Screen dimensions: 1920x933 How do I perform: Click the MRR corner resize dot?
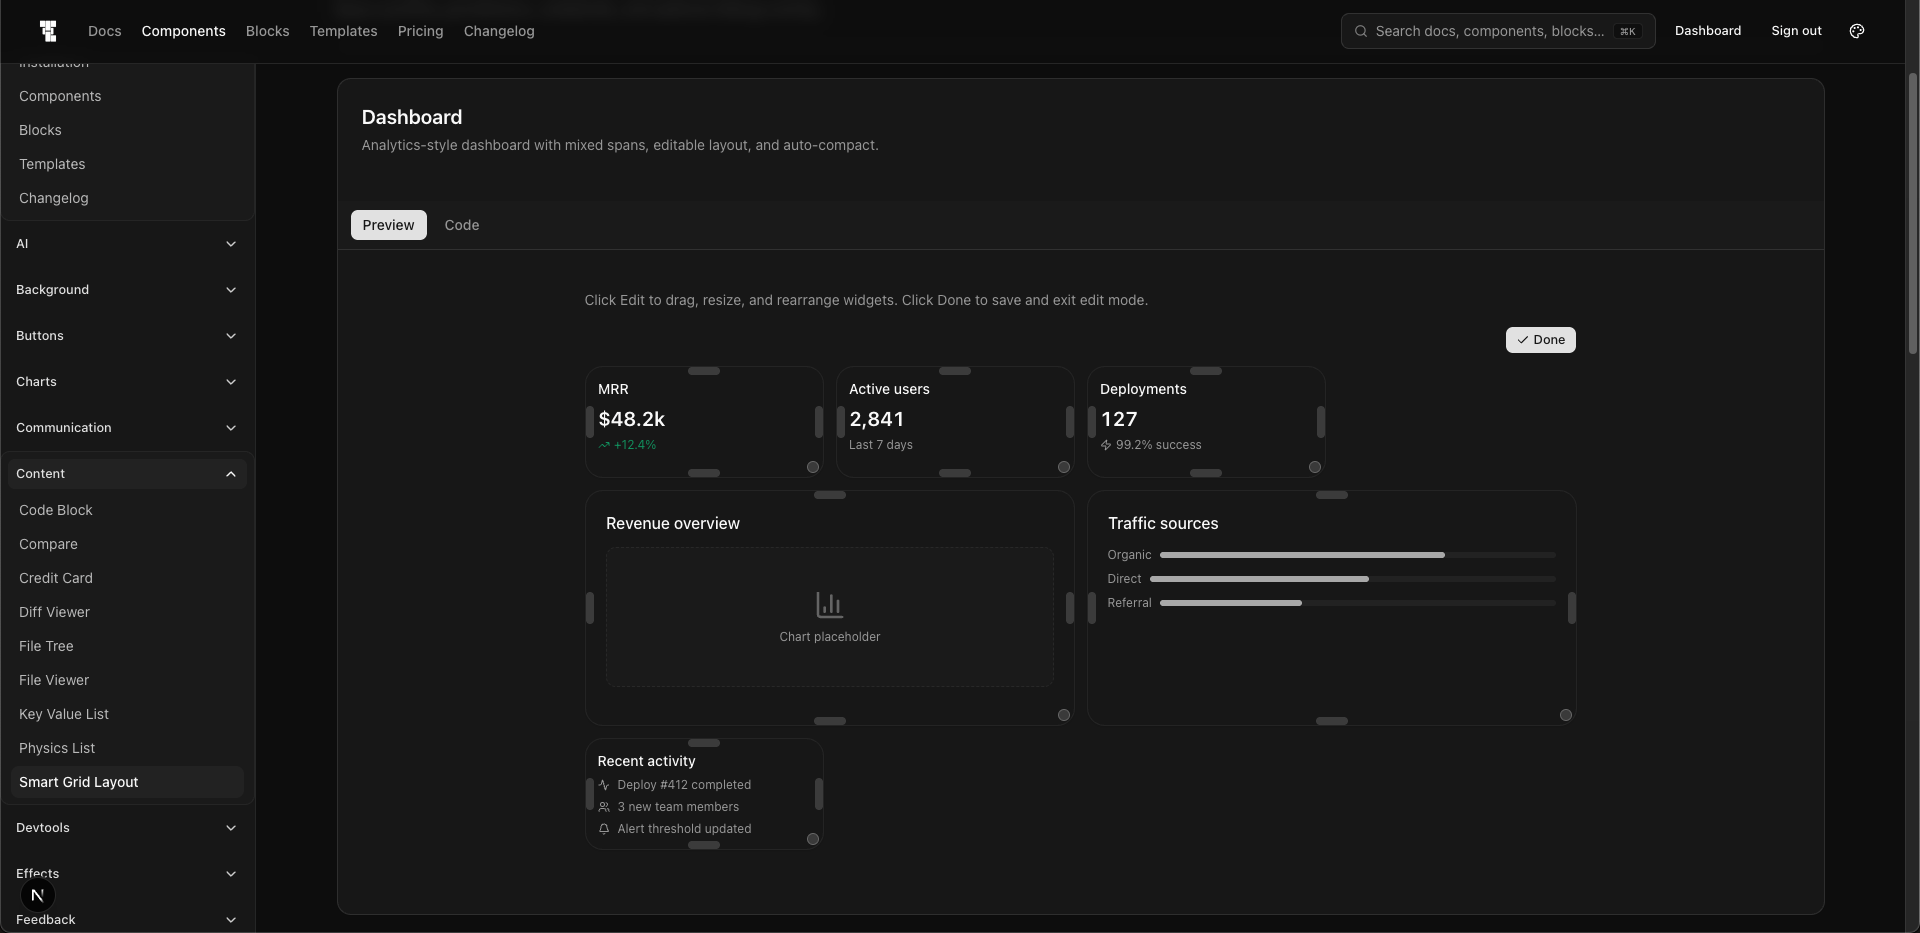[813, 467]
